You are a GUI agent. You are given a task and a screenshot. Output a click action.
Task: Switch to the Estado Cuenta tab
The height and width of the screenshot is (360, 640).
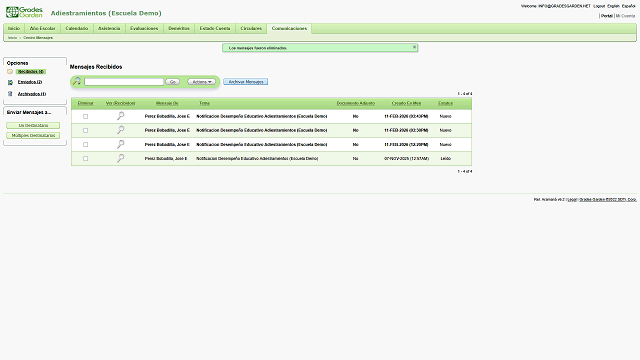pyautogui.click(x=215, y=28)
